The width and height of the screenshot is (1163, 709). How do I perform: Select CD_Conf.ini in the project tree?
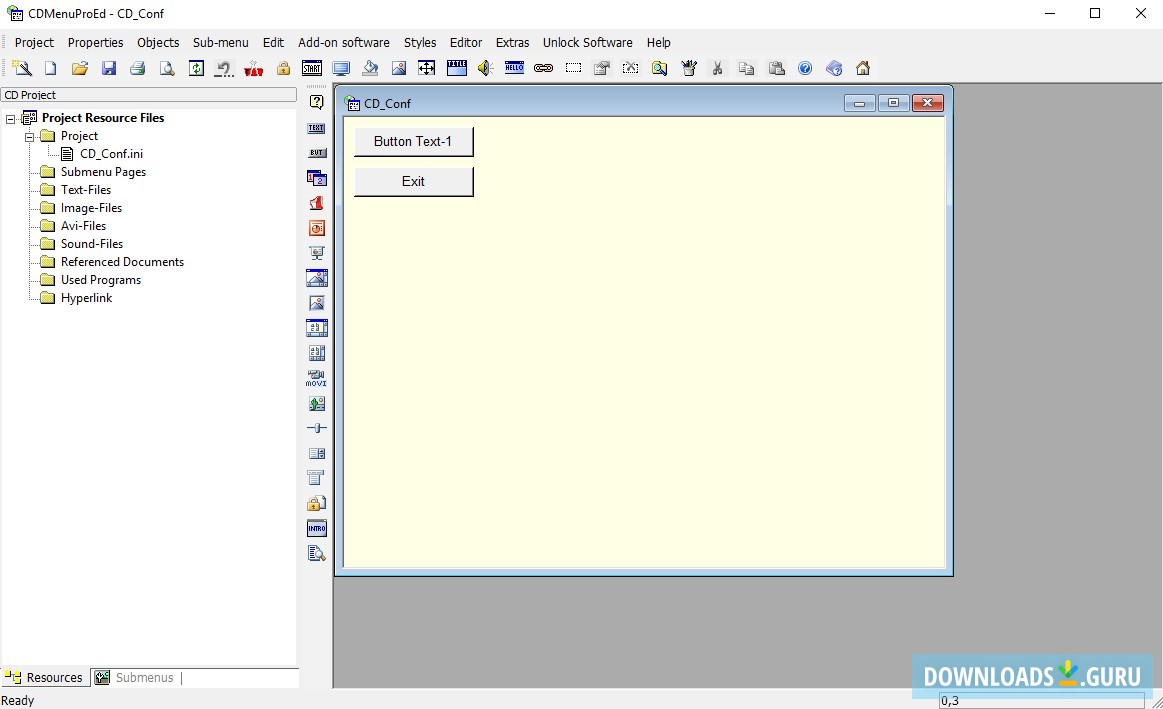click(111, 154)
